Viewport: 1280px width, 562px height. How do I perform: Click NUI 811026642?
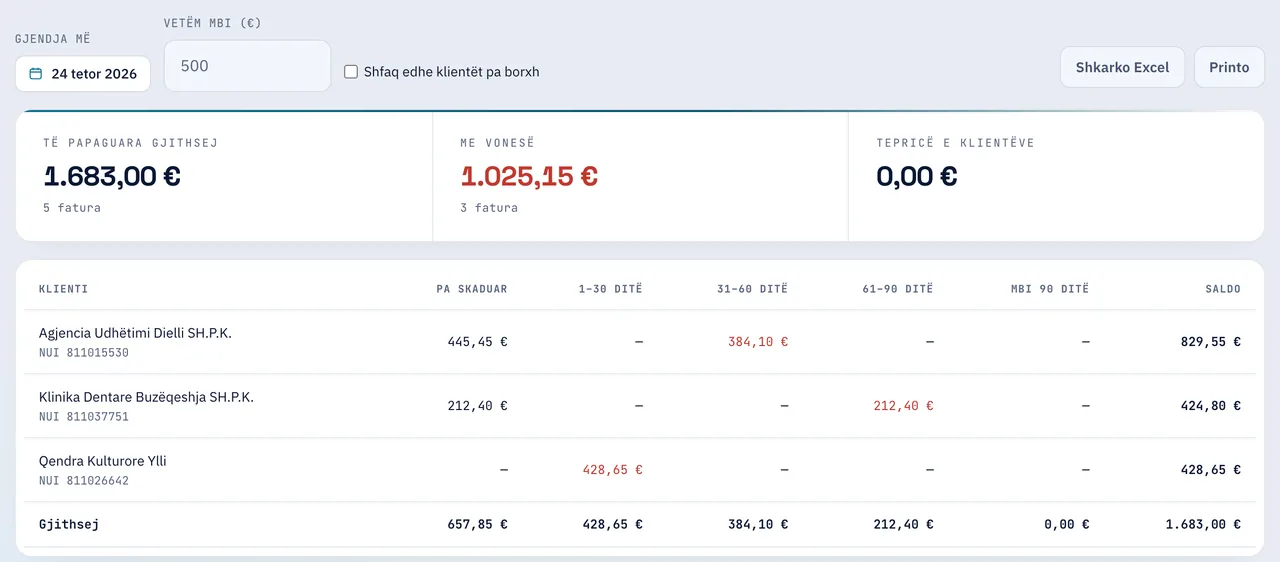pos(84,481)
